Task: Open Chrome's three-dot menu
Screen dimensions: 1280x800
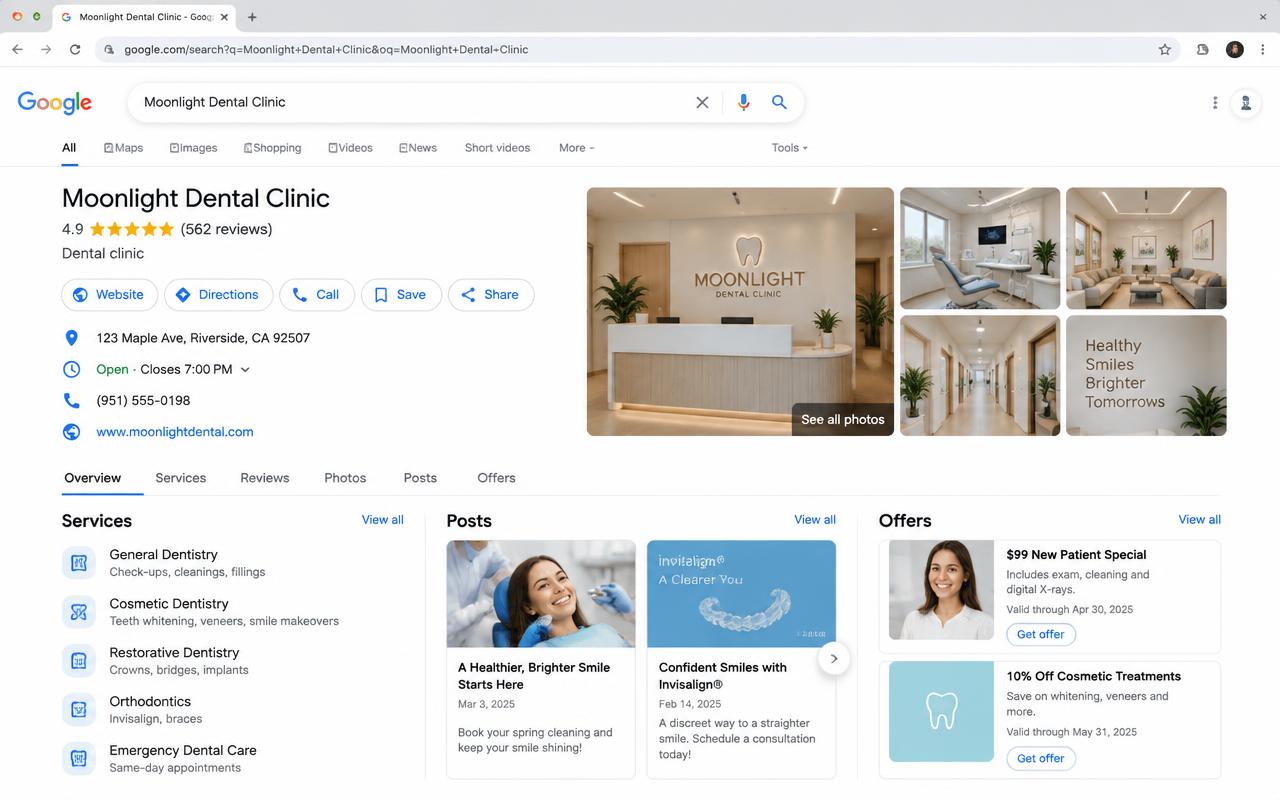Action: [1264, 49]
